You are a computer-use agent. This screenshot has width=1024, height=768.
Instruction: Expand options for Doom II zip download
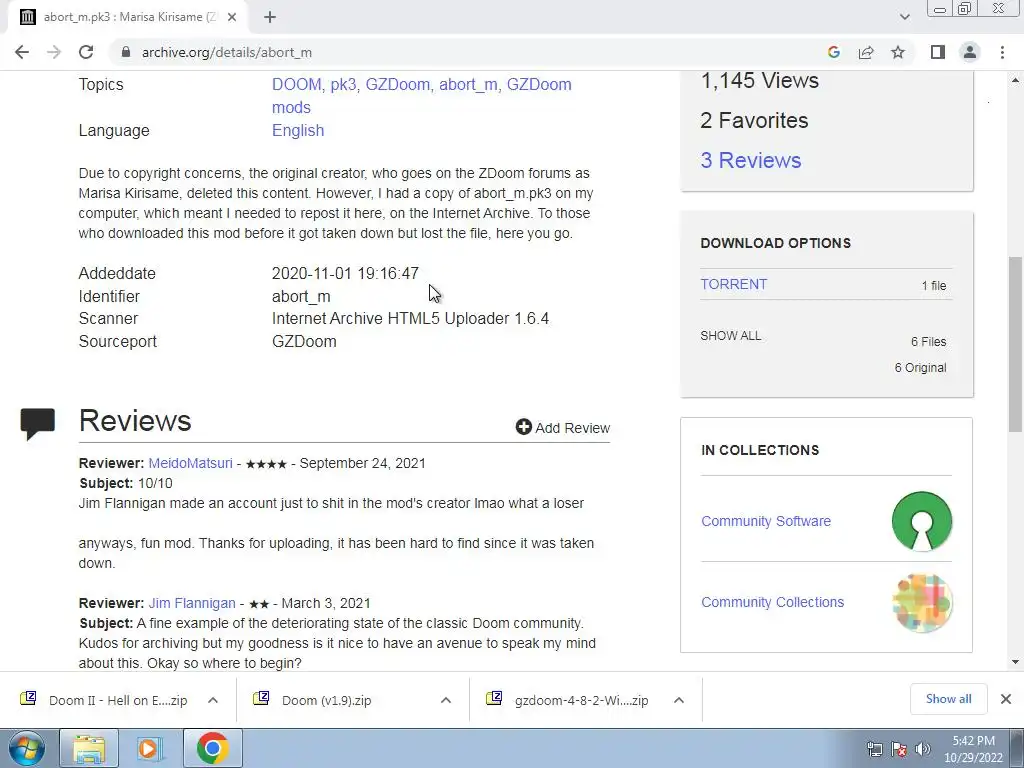point(213,700)
